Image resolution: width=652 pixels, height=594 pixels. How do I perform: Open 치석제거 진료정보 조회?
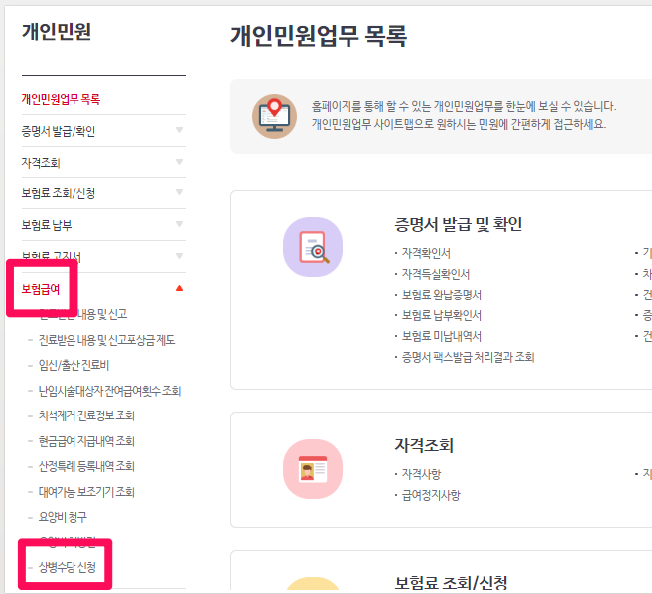(86, 416)
